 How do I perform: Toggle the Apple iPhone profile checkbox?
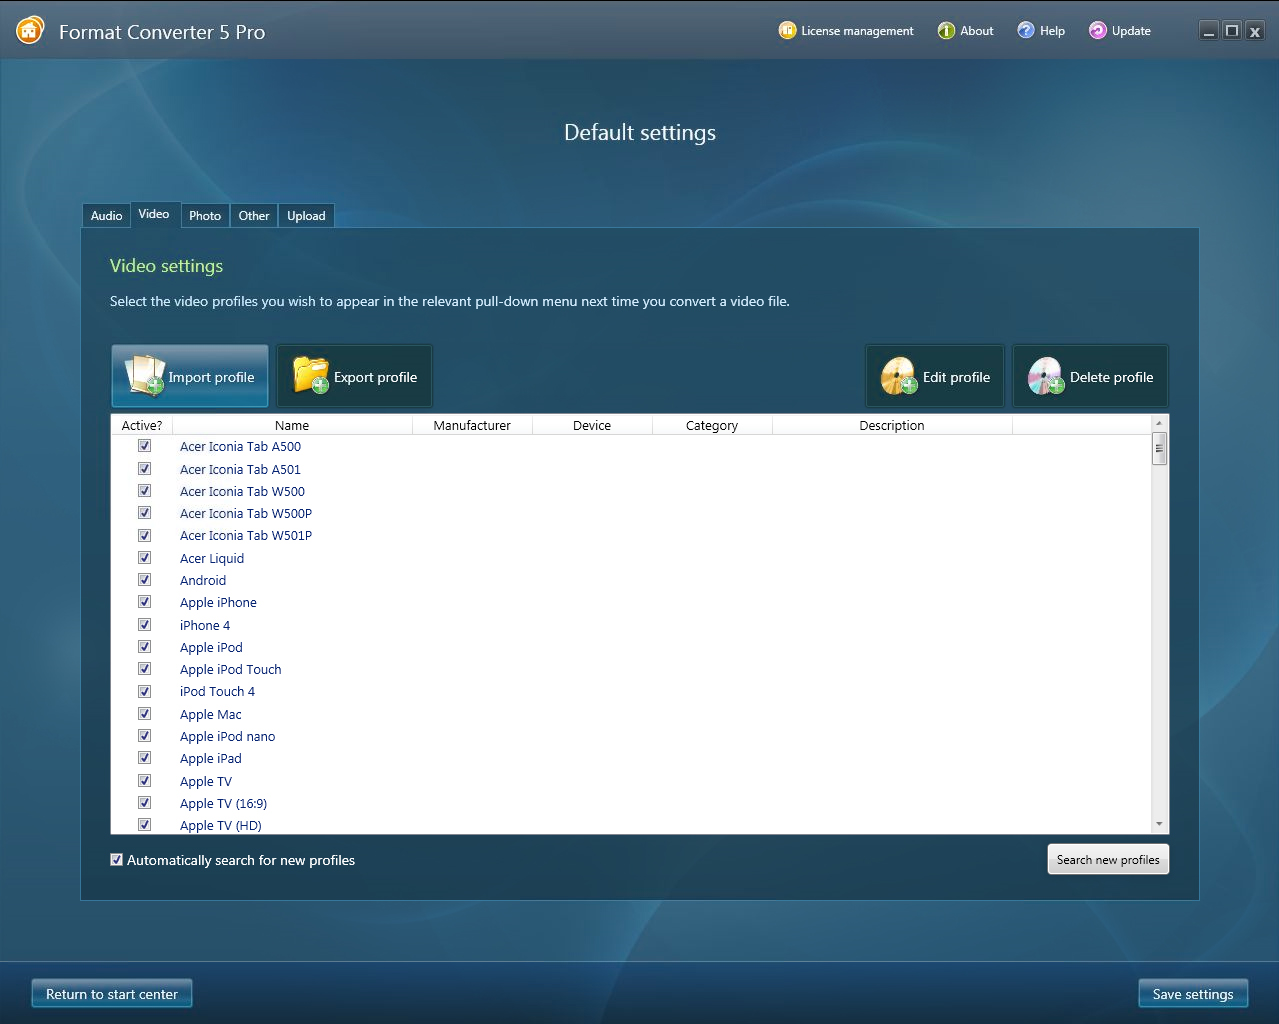pos(145,602)
